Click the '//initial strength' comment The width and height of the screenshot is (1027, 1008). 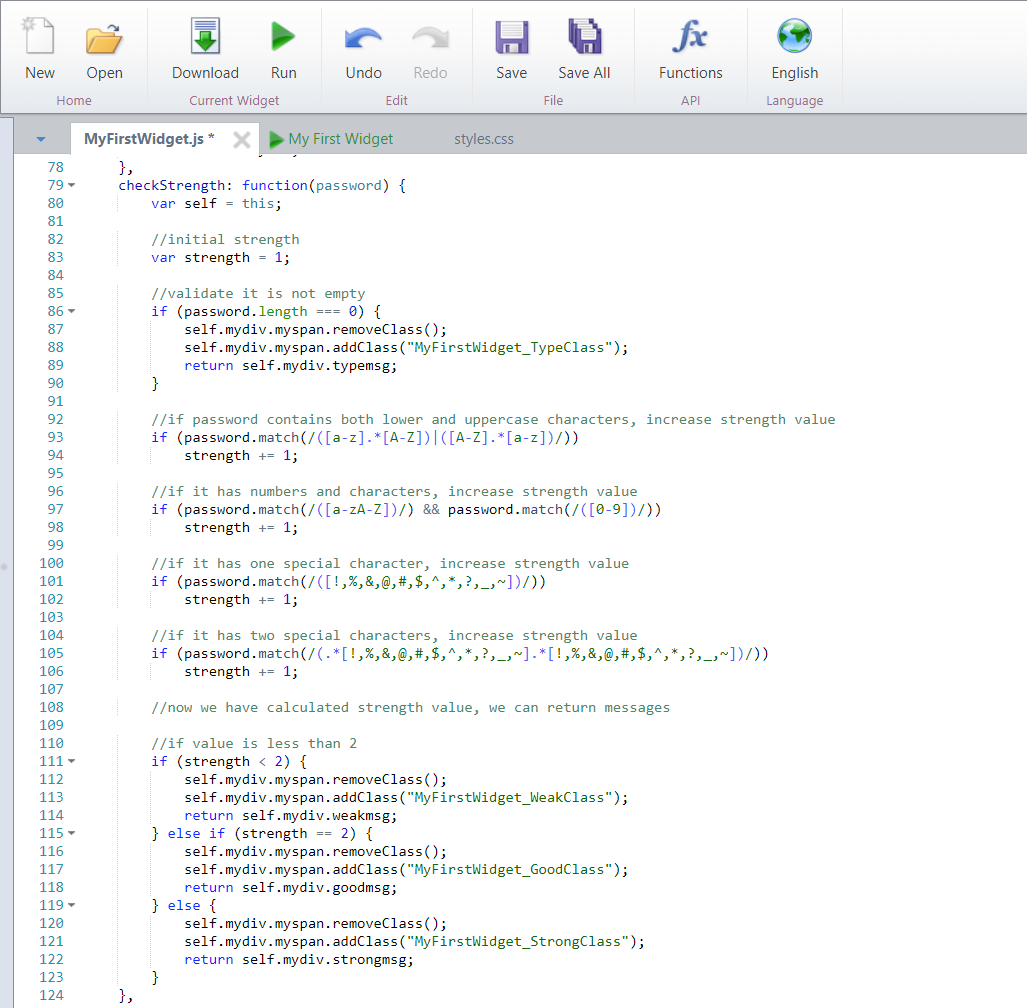coord(225,239)
